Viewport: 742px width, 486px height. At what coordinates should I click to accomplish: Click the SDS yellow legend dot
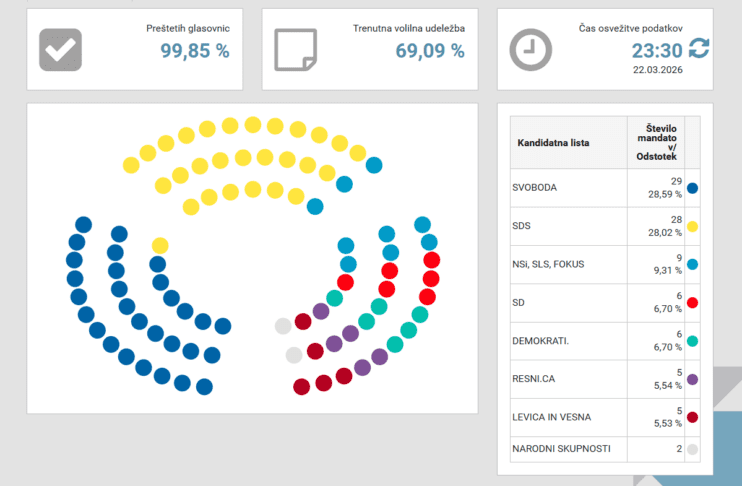click(692, 227)
